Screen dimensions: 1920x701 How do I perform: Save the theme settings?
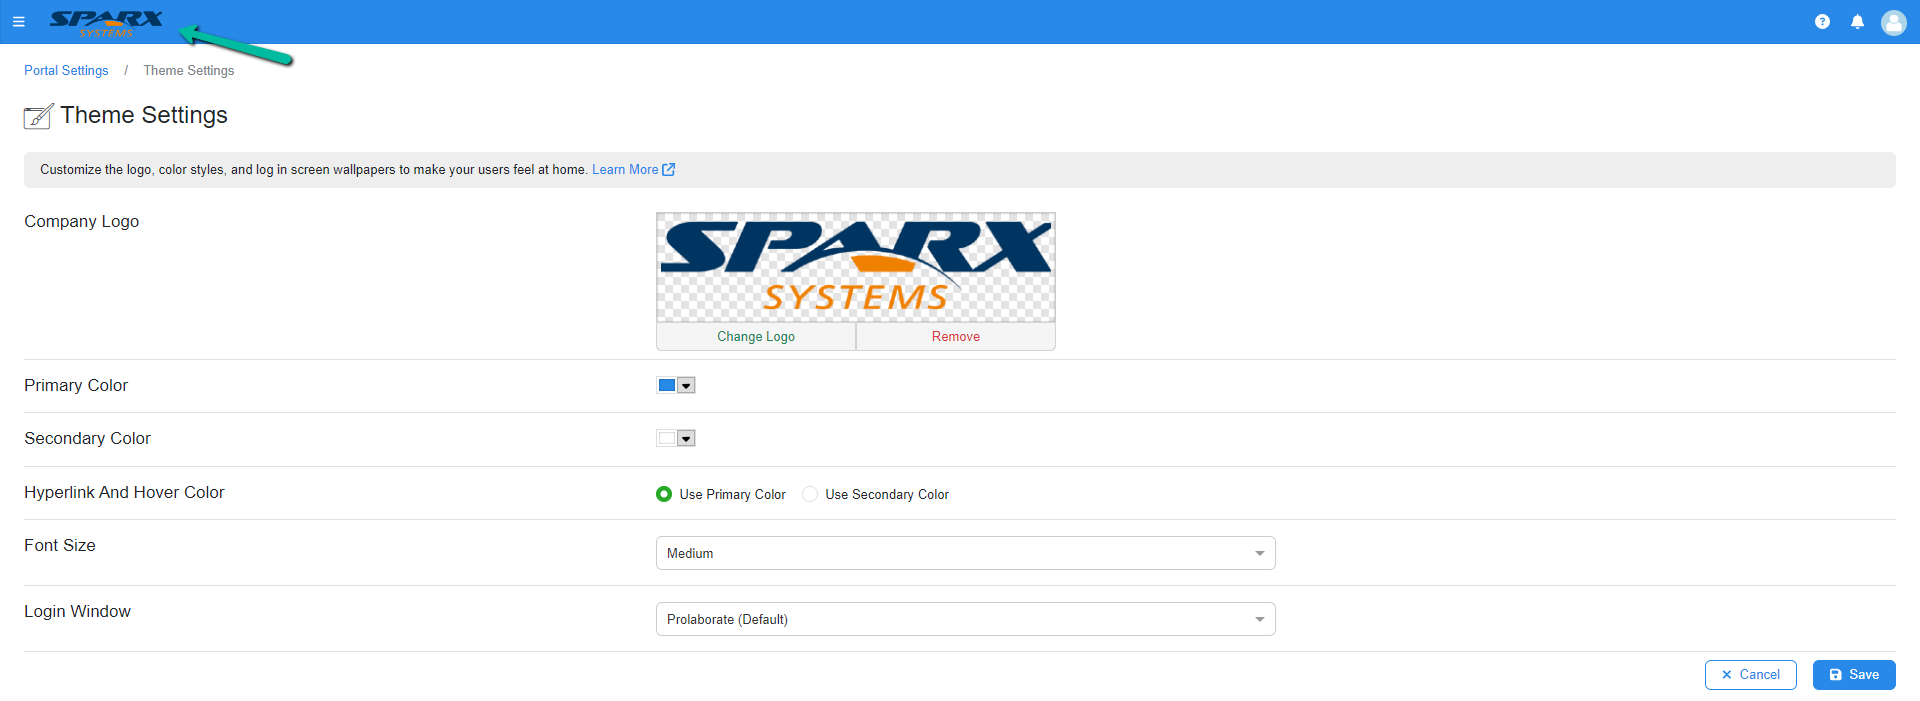(1854, 675)
